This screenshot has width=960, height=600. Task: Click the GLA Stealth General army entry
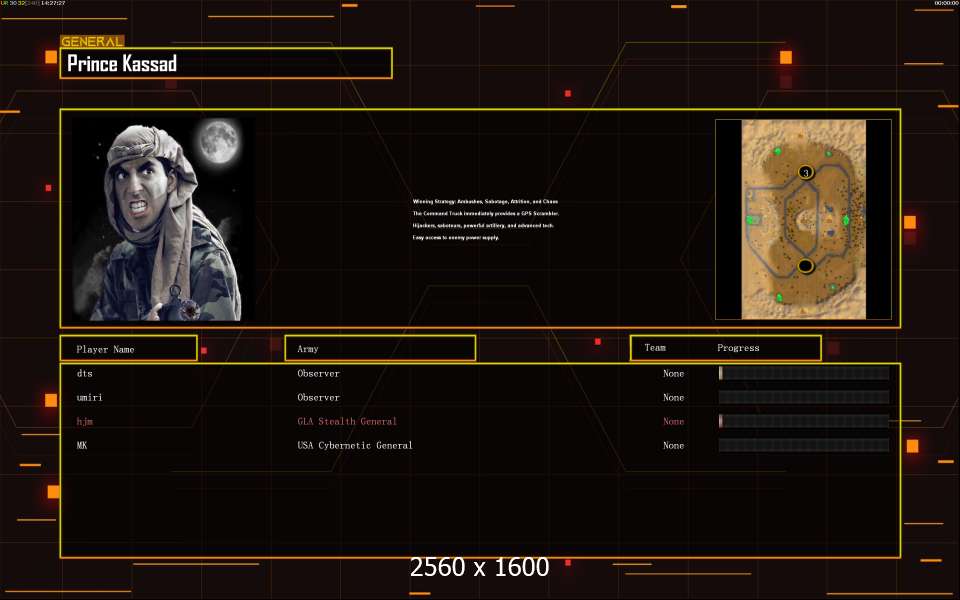click(x=347, y=422)
